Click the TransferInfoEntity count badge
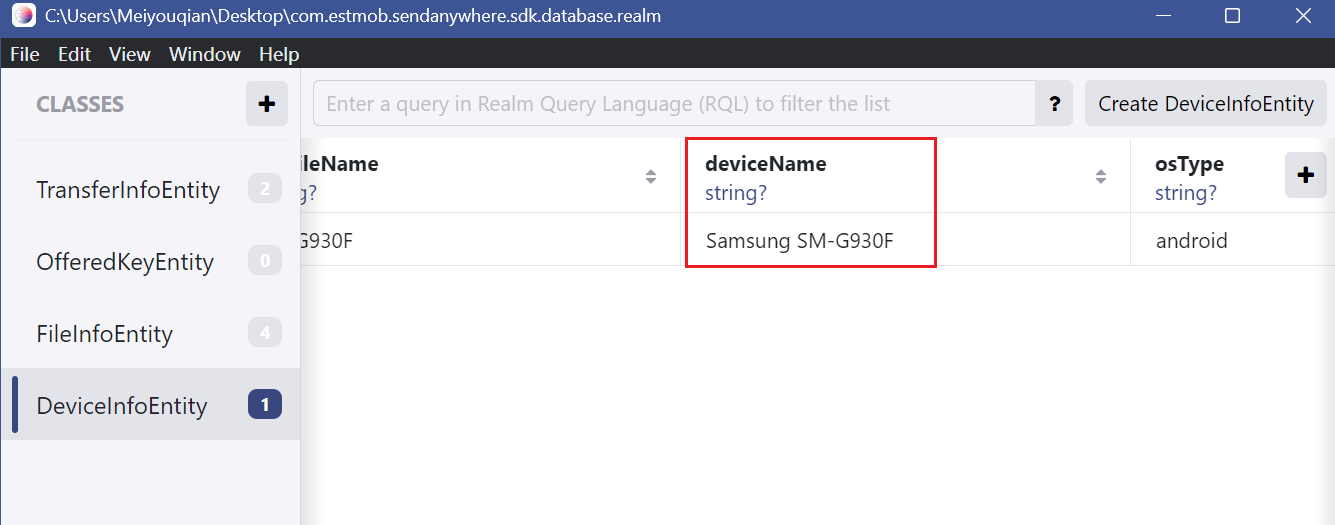The width and height of the screenshot is (1335, 525). click(x=265, y=189)
